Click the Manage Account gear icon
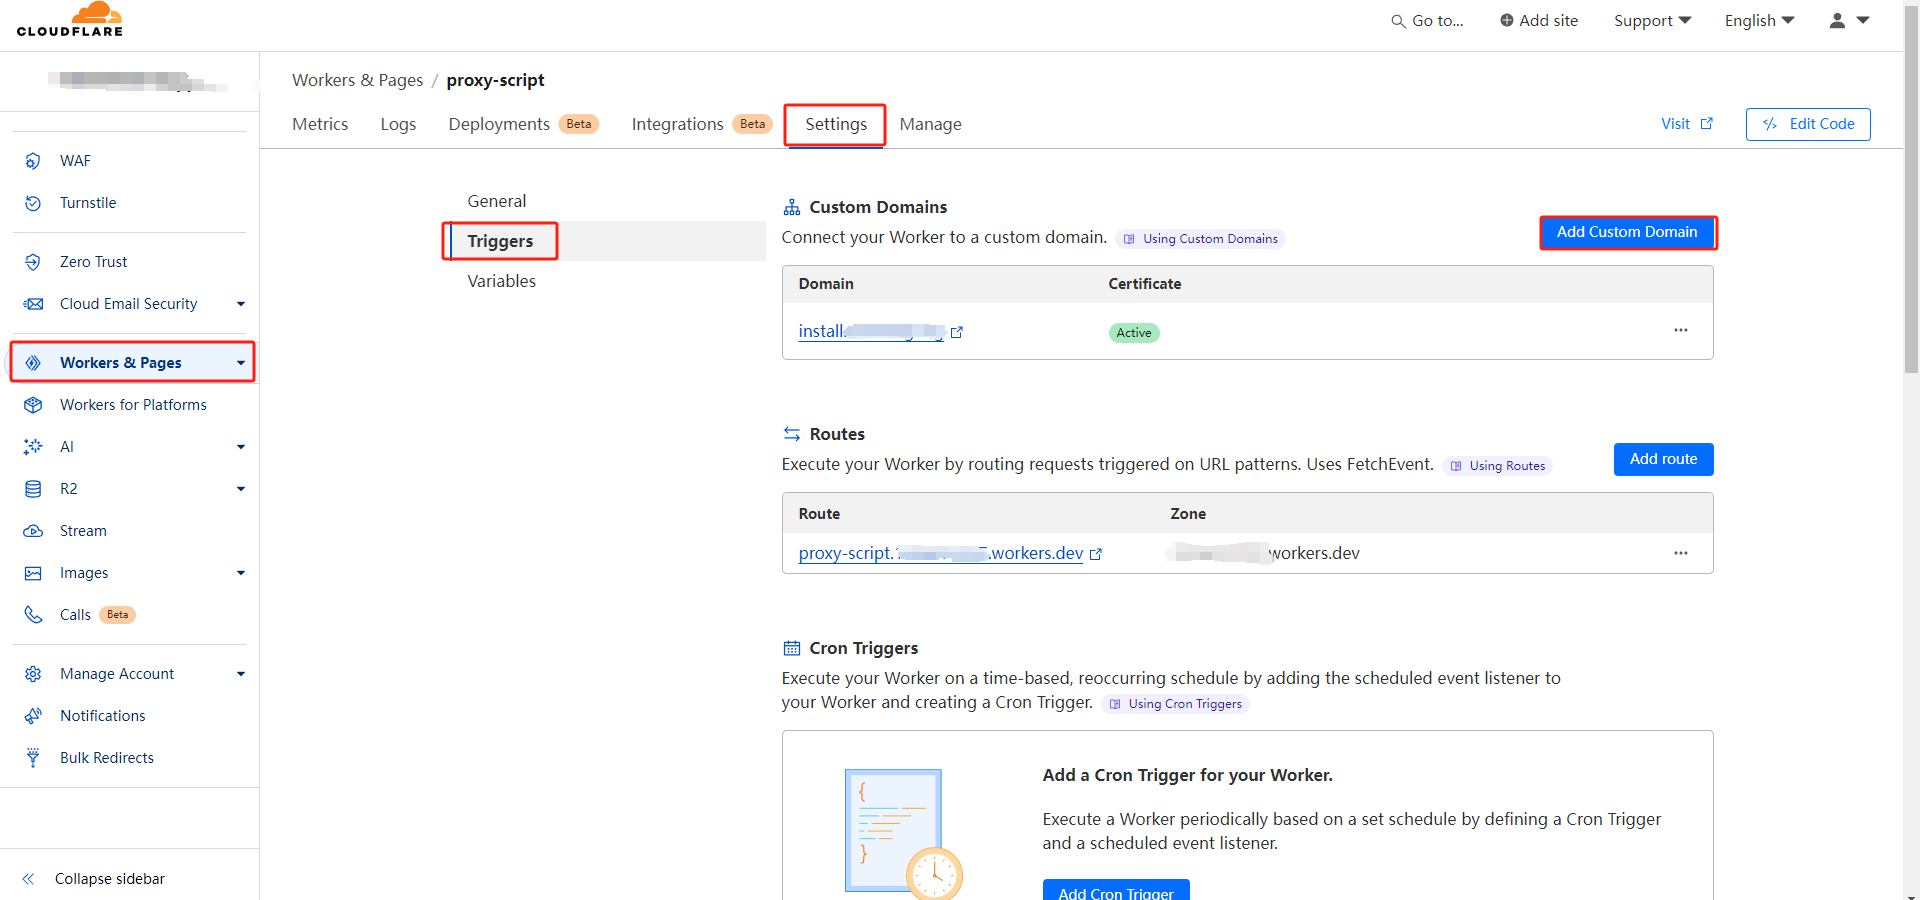 pyautogui.click(x=33, y=674)
